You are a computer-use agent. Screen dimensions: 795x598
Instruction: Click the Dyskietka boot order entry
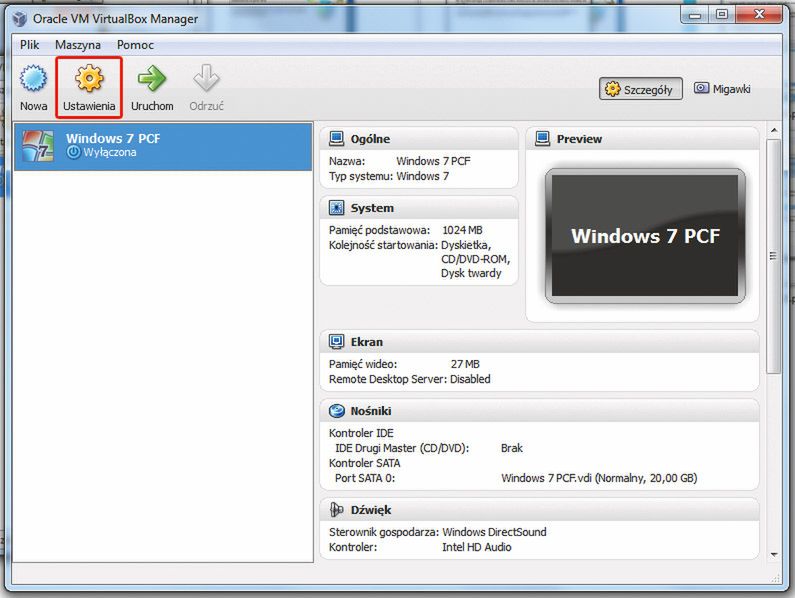tap(466, 245)
